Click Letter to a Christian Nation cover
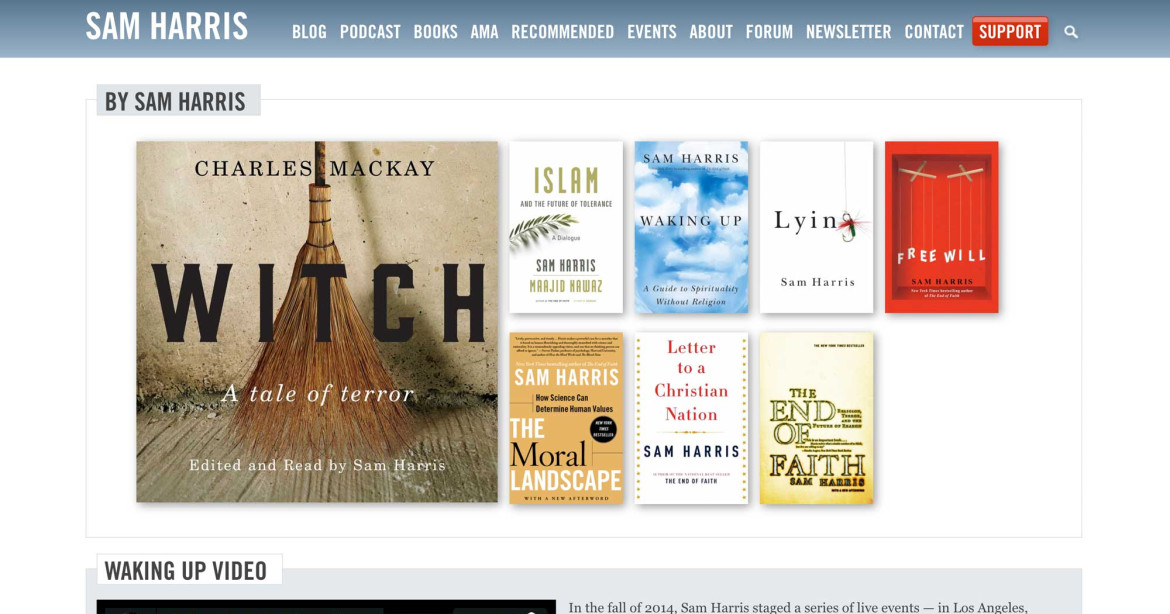 point(692,419)
